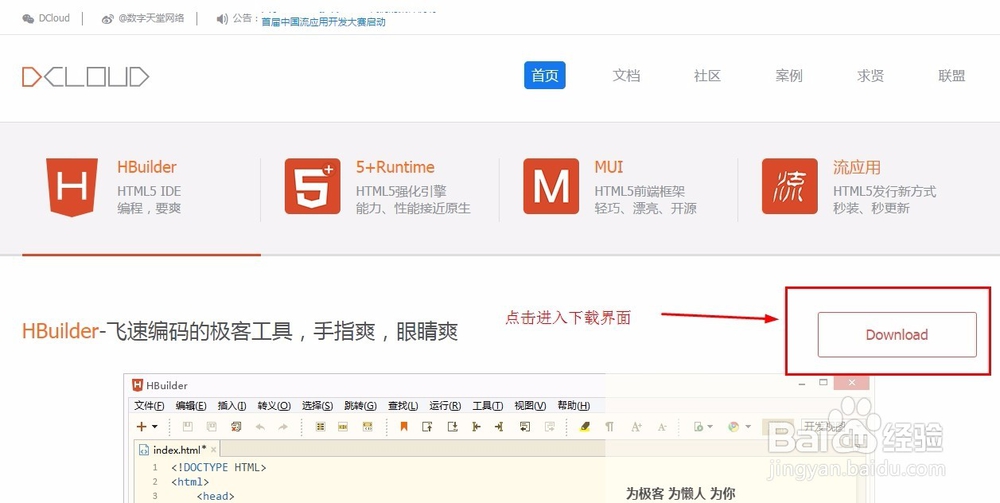Click the text 编程，要爽
1000x503 pixels.
149,208
